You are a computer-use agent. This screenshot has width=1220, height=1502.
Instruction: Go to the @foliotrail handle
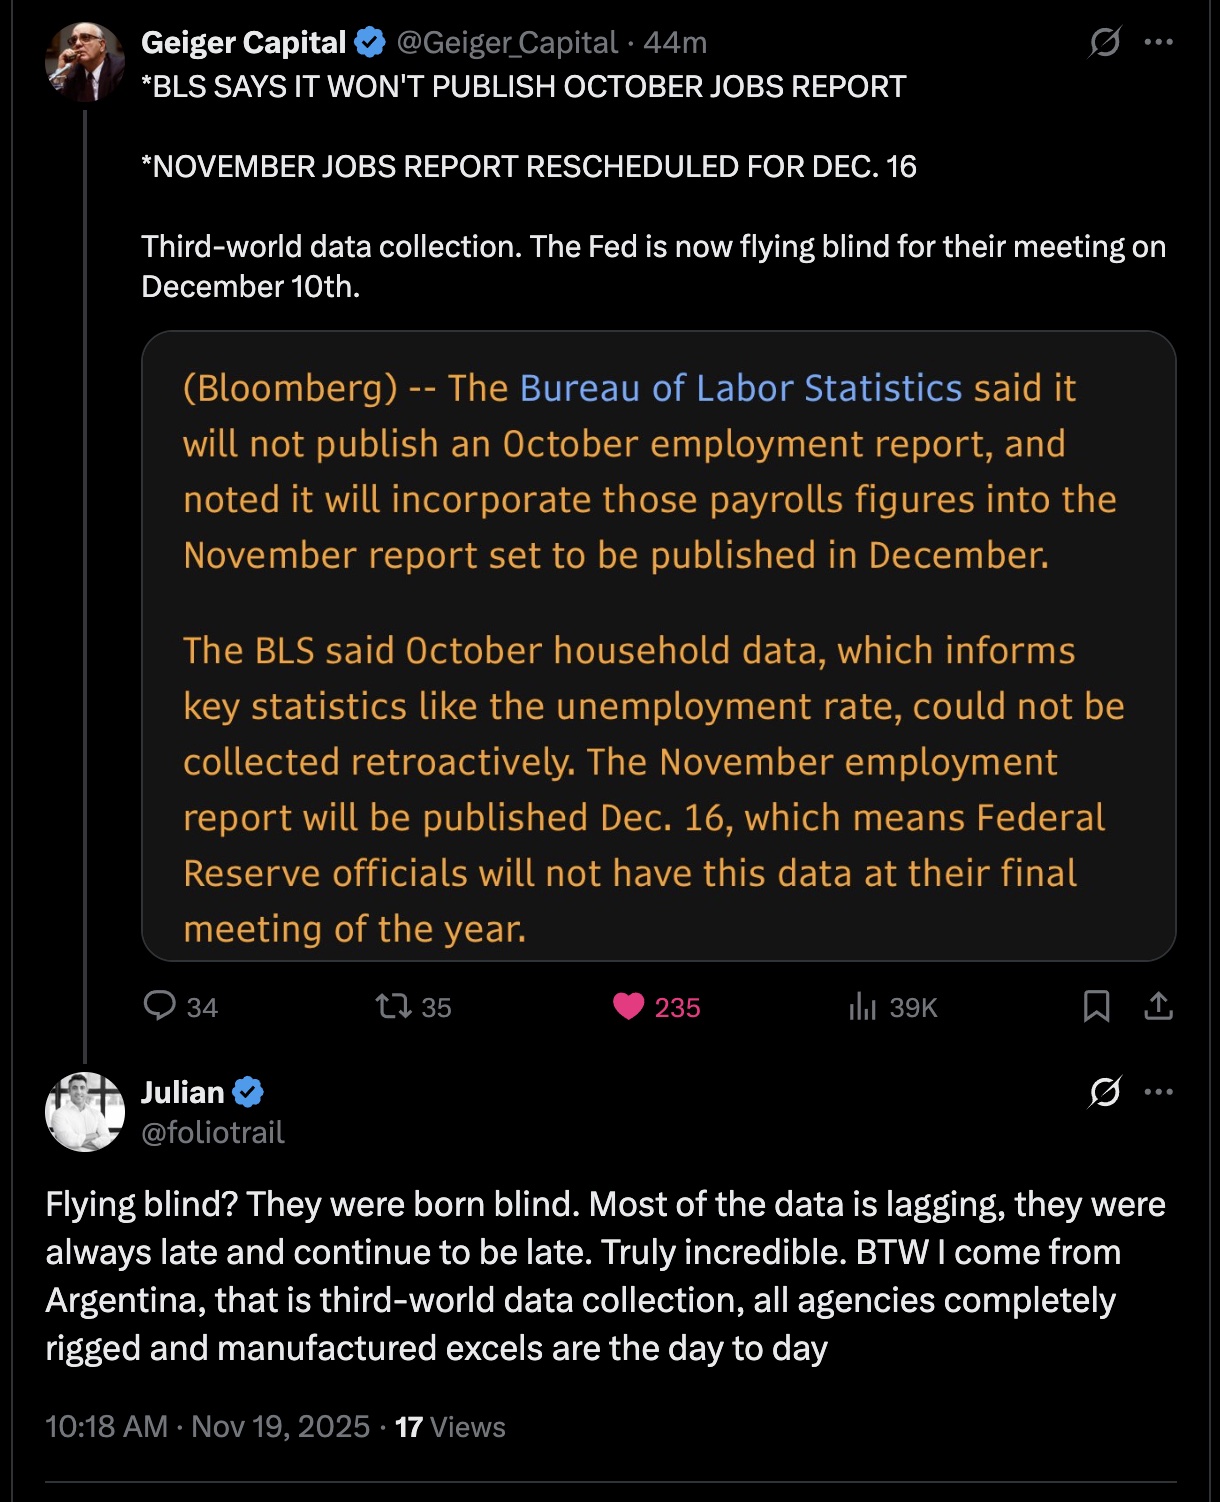click(x=213, y=1132)
